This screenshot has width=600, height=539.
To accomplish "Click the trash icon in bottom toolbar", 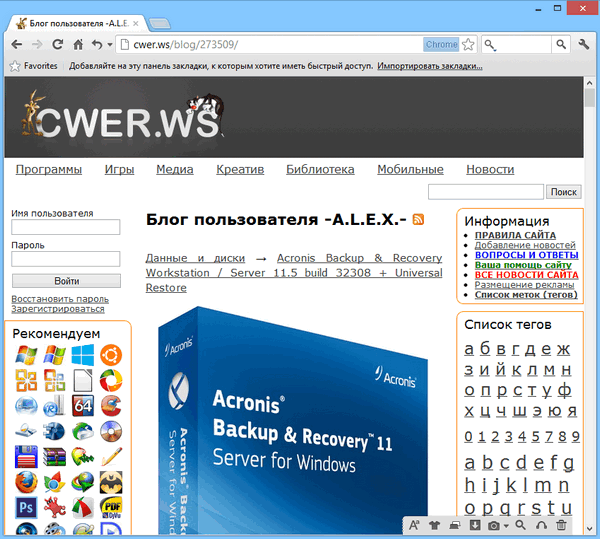I will click(x=561, y=525).
